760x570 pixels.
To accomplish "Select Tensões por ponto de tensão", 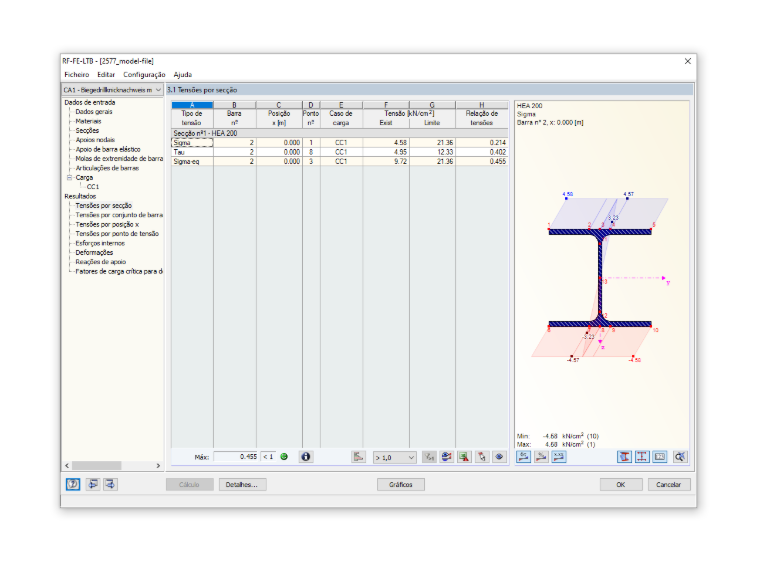I will point(117,234).
